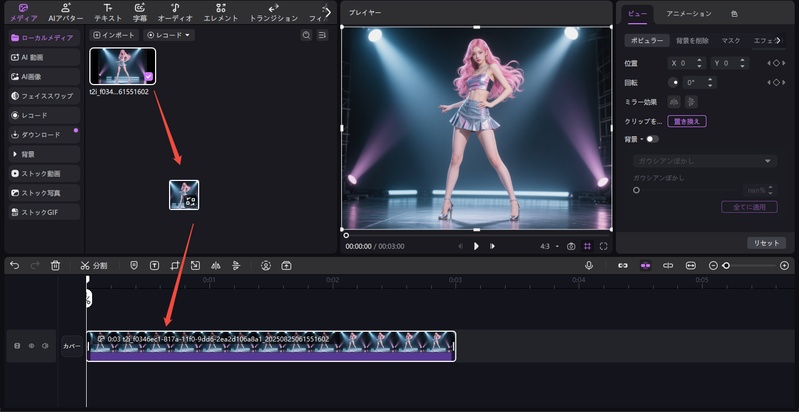Click the player progress scrubber handle
The image size is (799, 412).
[x=346, y=235]
